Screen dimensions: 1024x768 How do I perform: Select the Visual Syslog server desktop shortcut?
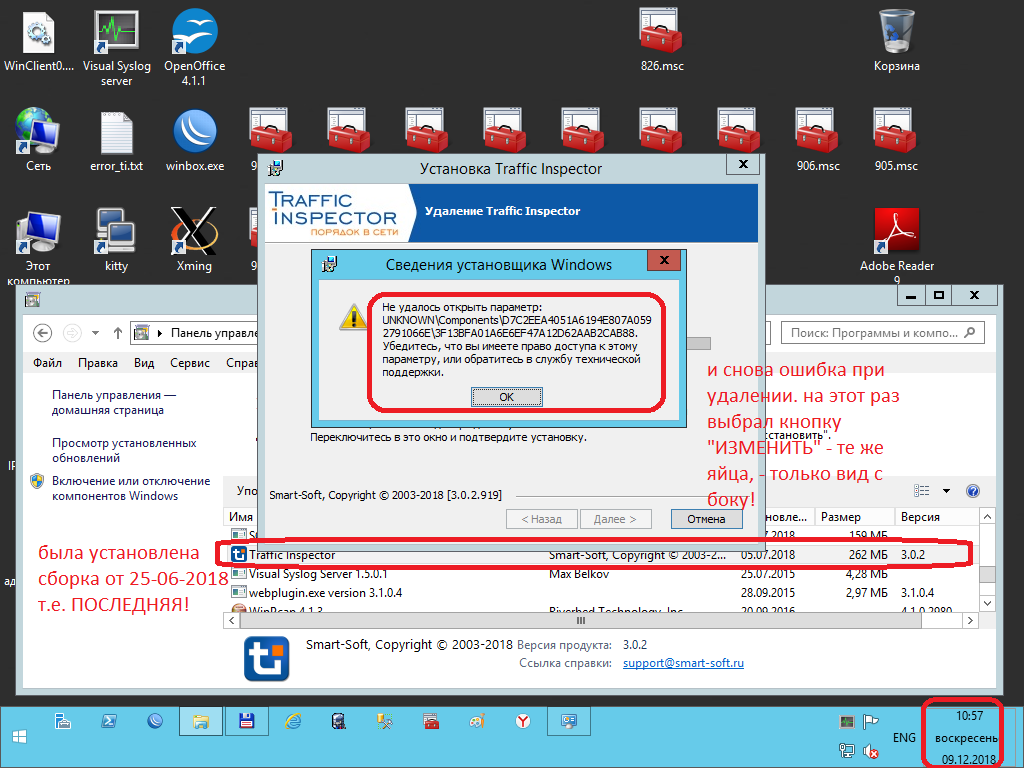tap(117, 48)
